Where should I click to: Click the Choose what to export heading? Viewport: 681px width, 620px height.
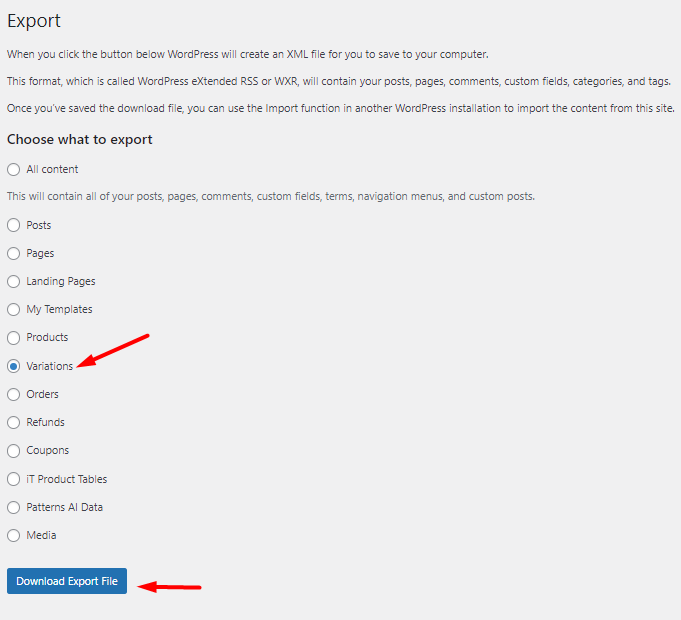(79, 139)
